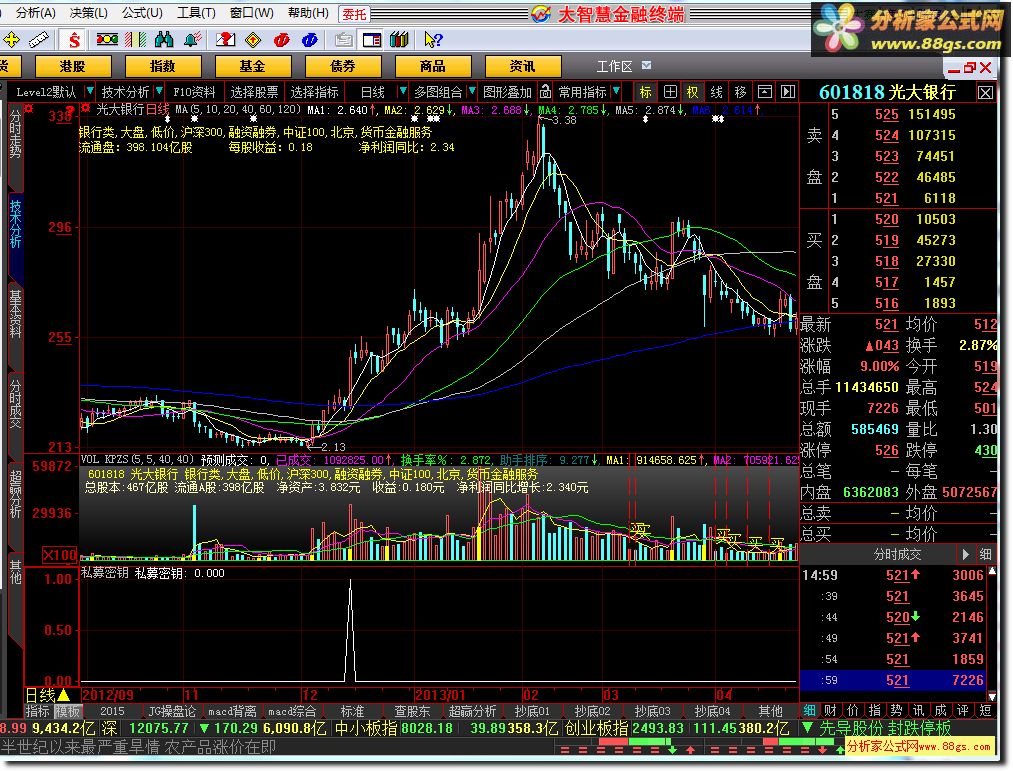
Task: Click the help cursor question icon
Action: tap(432, 40)
